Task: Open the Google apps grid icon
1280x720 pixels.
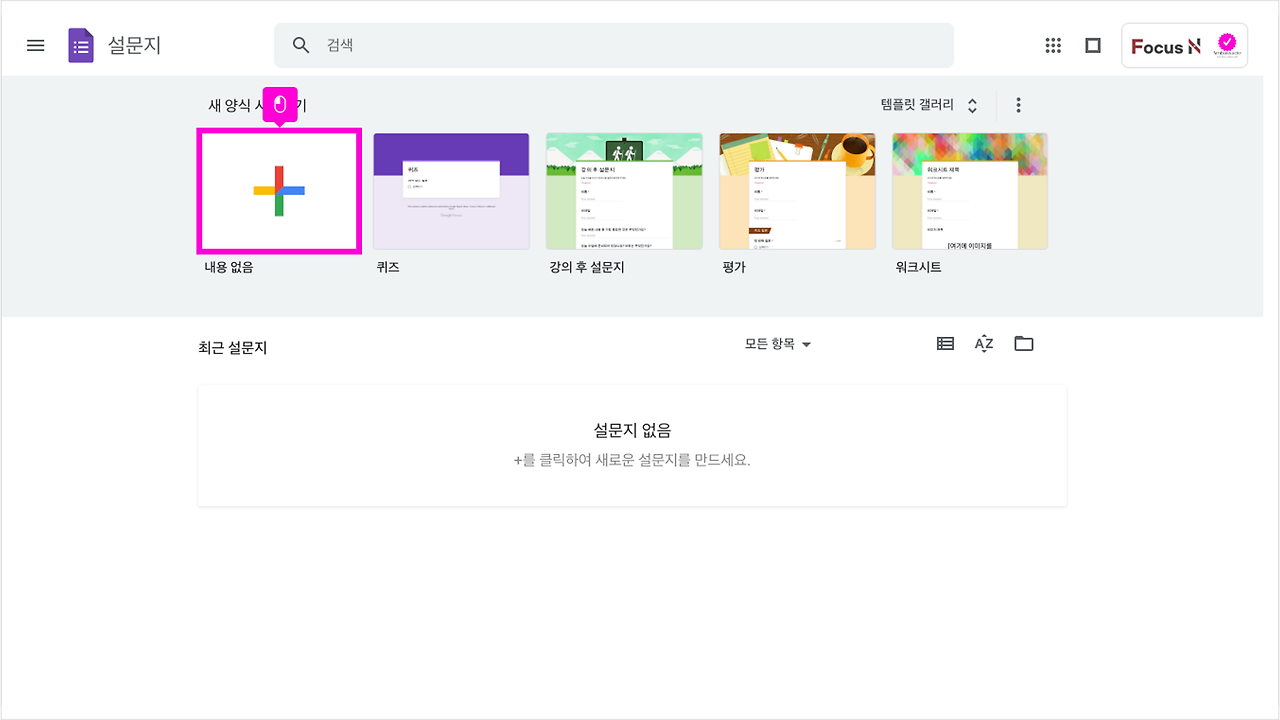Action: [x=1053, y=45]
